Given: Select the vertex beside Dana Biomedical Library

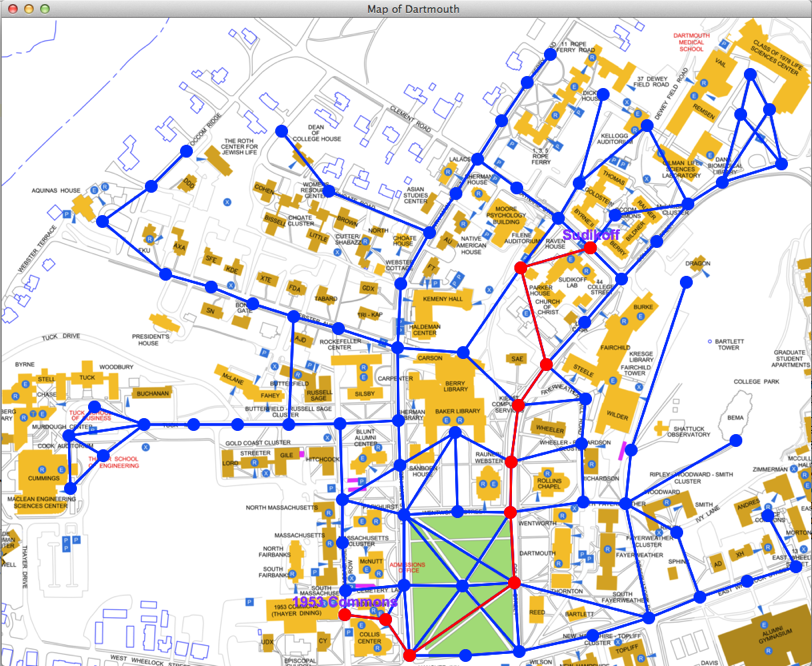Looking at the screenshot, I should coord(722,182).
